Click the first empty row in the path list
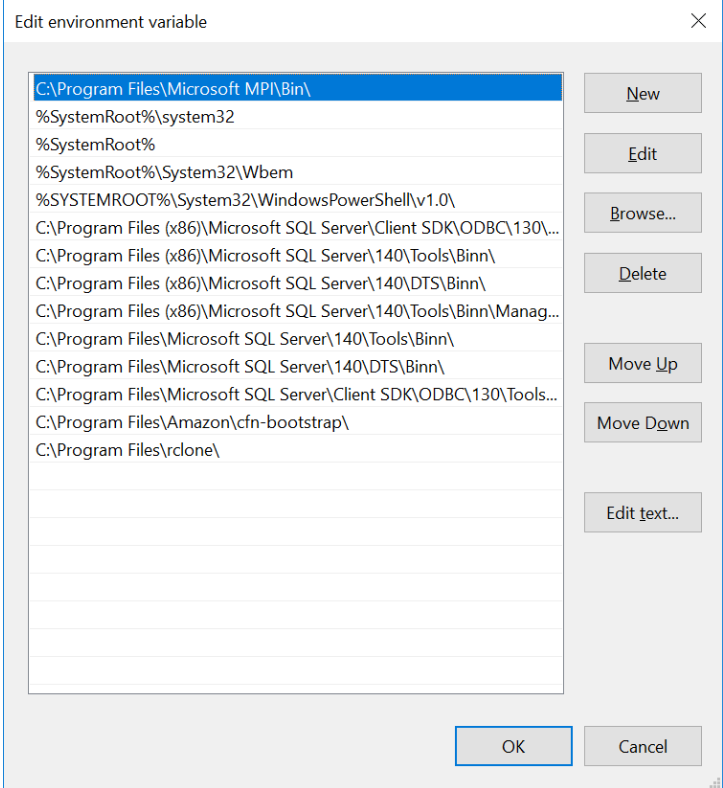Image resolution: width=723 pixels, height=788 pixels. pyautogui.click(x=295, y=478)
